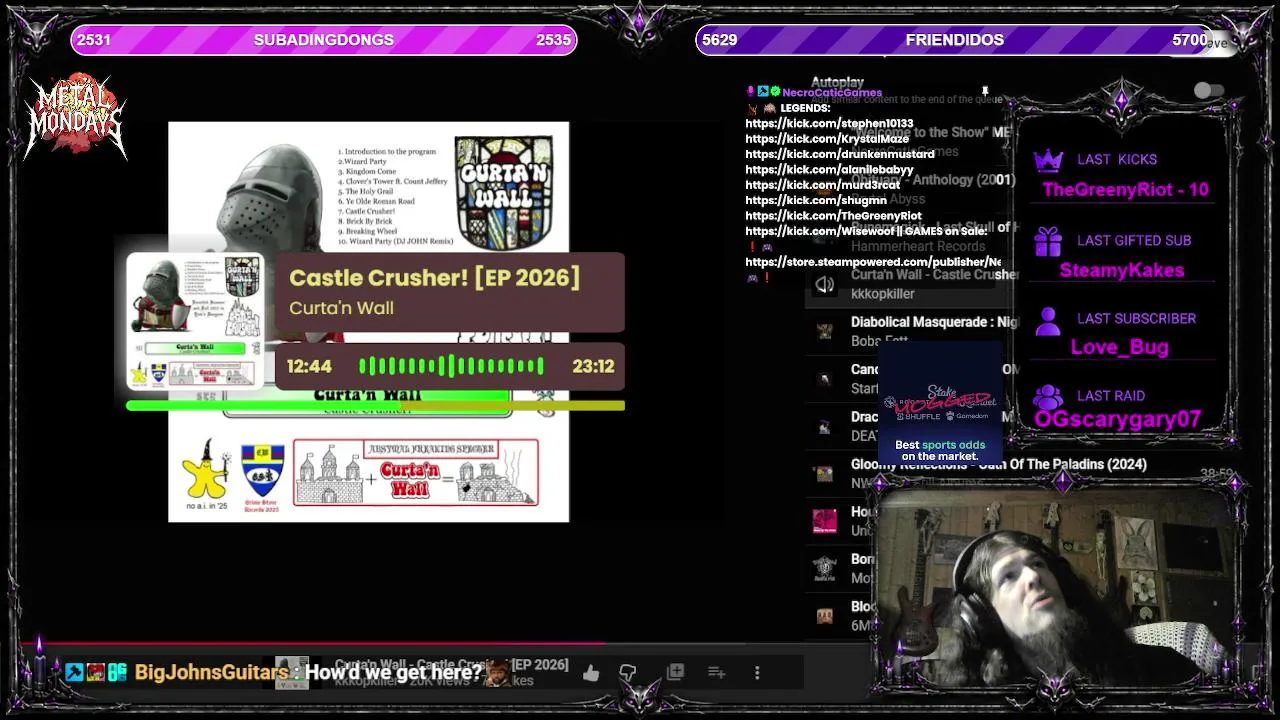The width and height of the screenshot is (1280, 720).
Task: Click the Love_Bug last subscriber name
Action: point(1120,347)
